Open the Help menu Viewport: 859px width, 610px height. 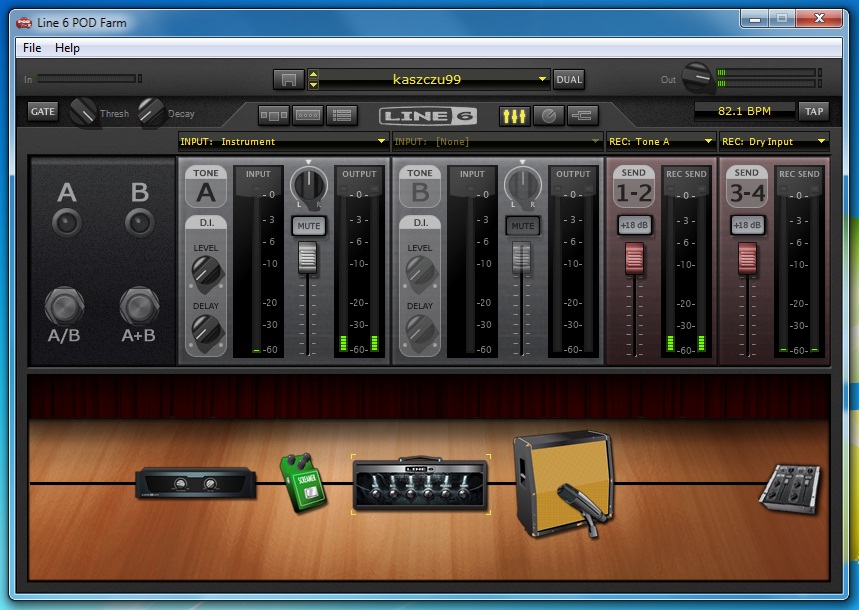click(x=67, y=48)
